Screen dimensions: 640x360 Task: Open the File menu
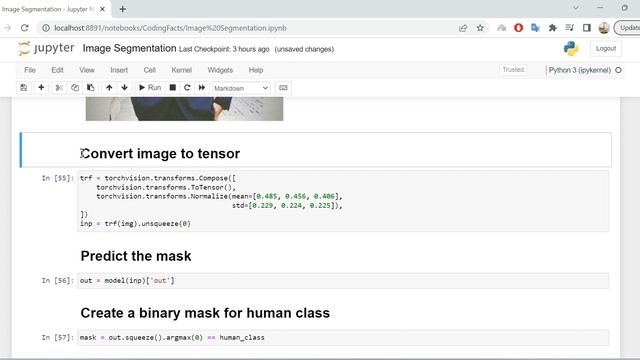30,70
